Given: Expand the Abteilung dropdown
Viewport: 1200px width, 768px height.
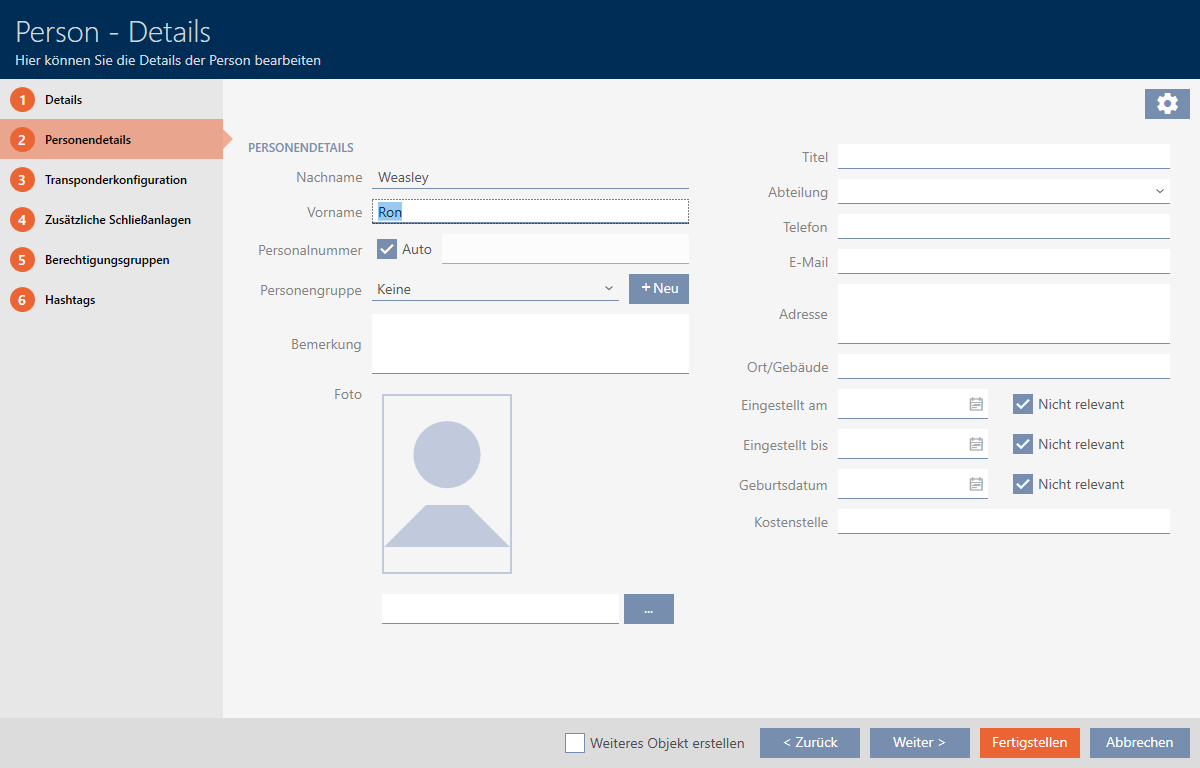Looking at the screenshot, I should (1159, 191).
